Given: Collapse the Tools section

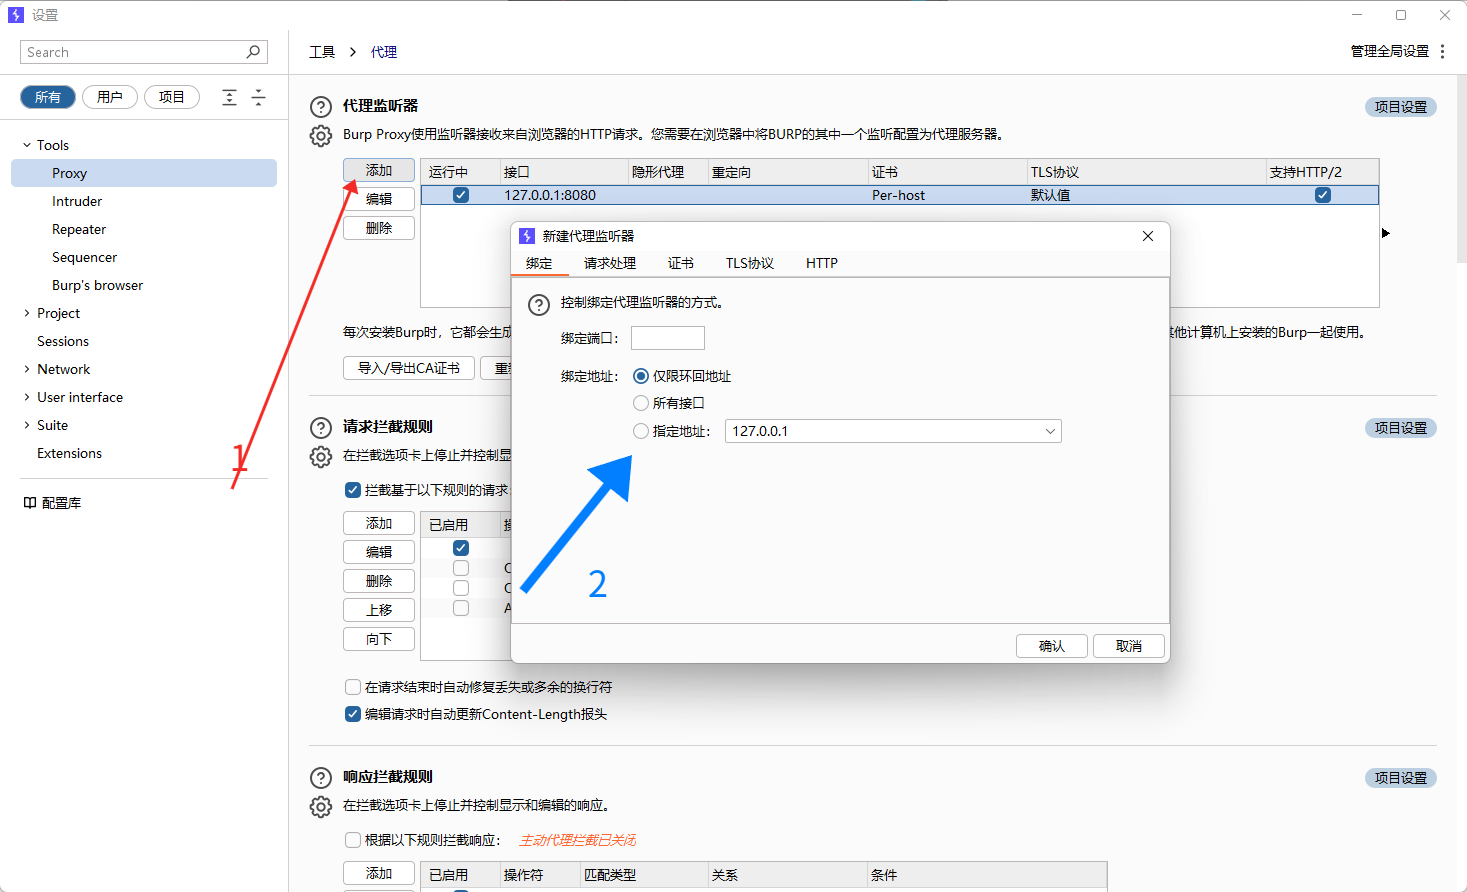Looking at the screenshot, I should (26, 144).
